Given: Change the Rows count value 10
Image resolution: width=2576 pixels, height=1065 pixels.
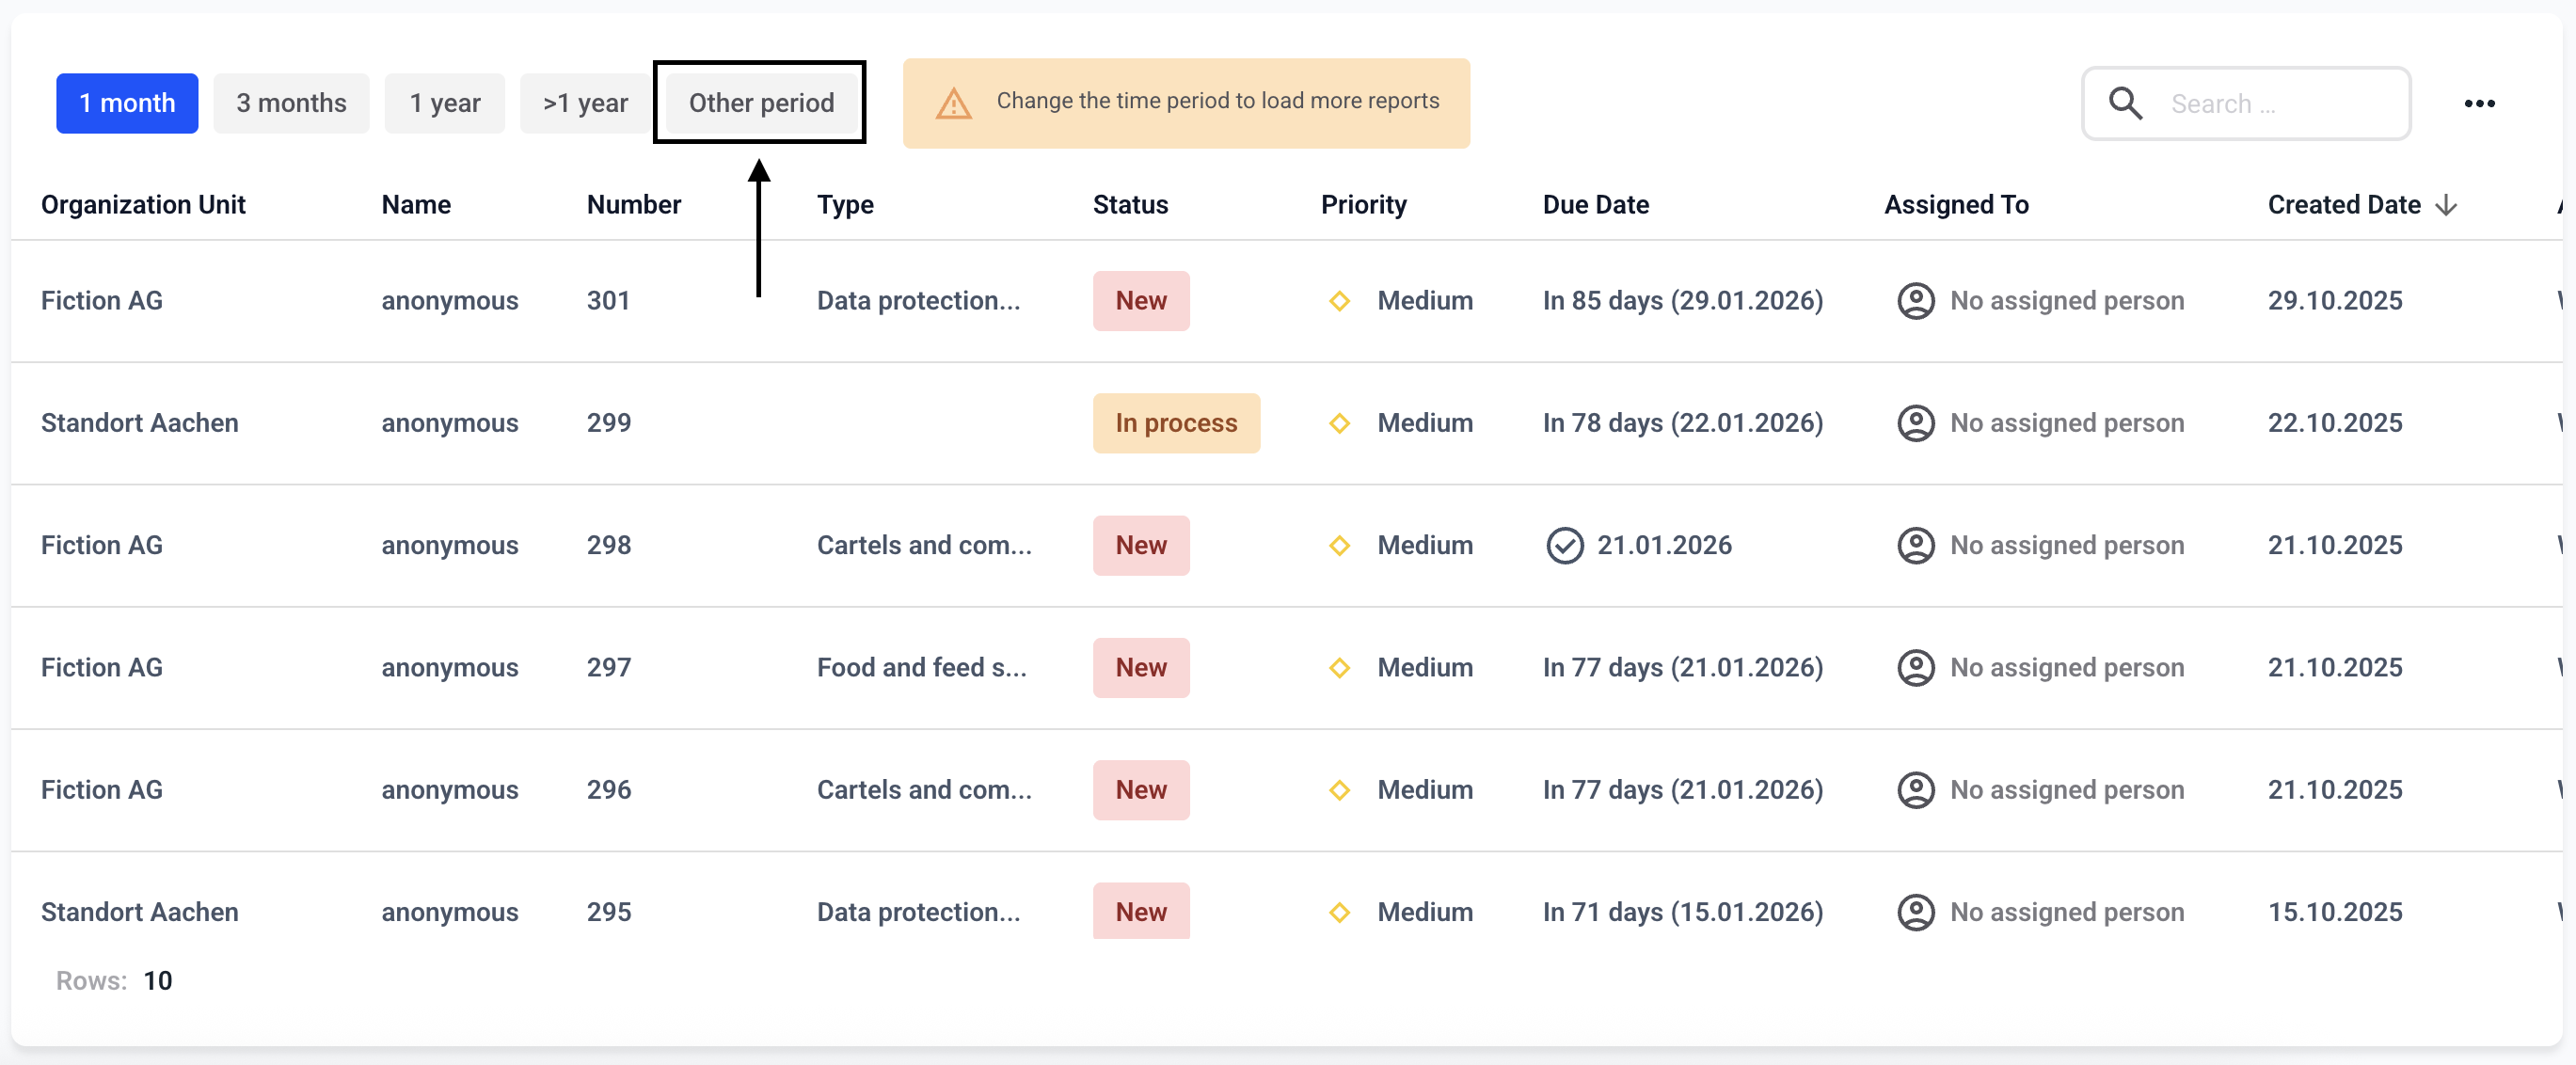Looking at the screenshot, I should (158, 980).
